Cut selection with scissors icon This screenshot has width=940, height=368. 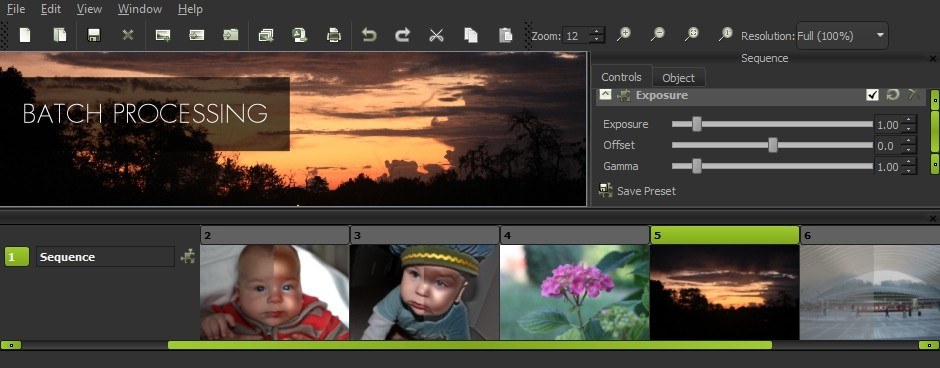coord(436,35)
